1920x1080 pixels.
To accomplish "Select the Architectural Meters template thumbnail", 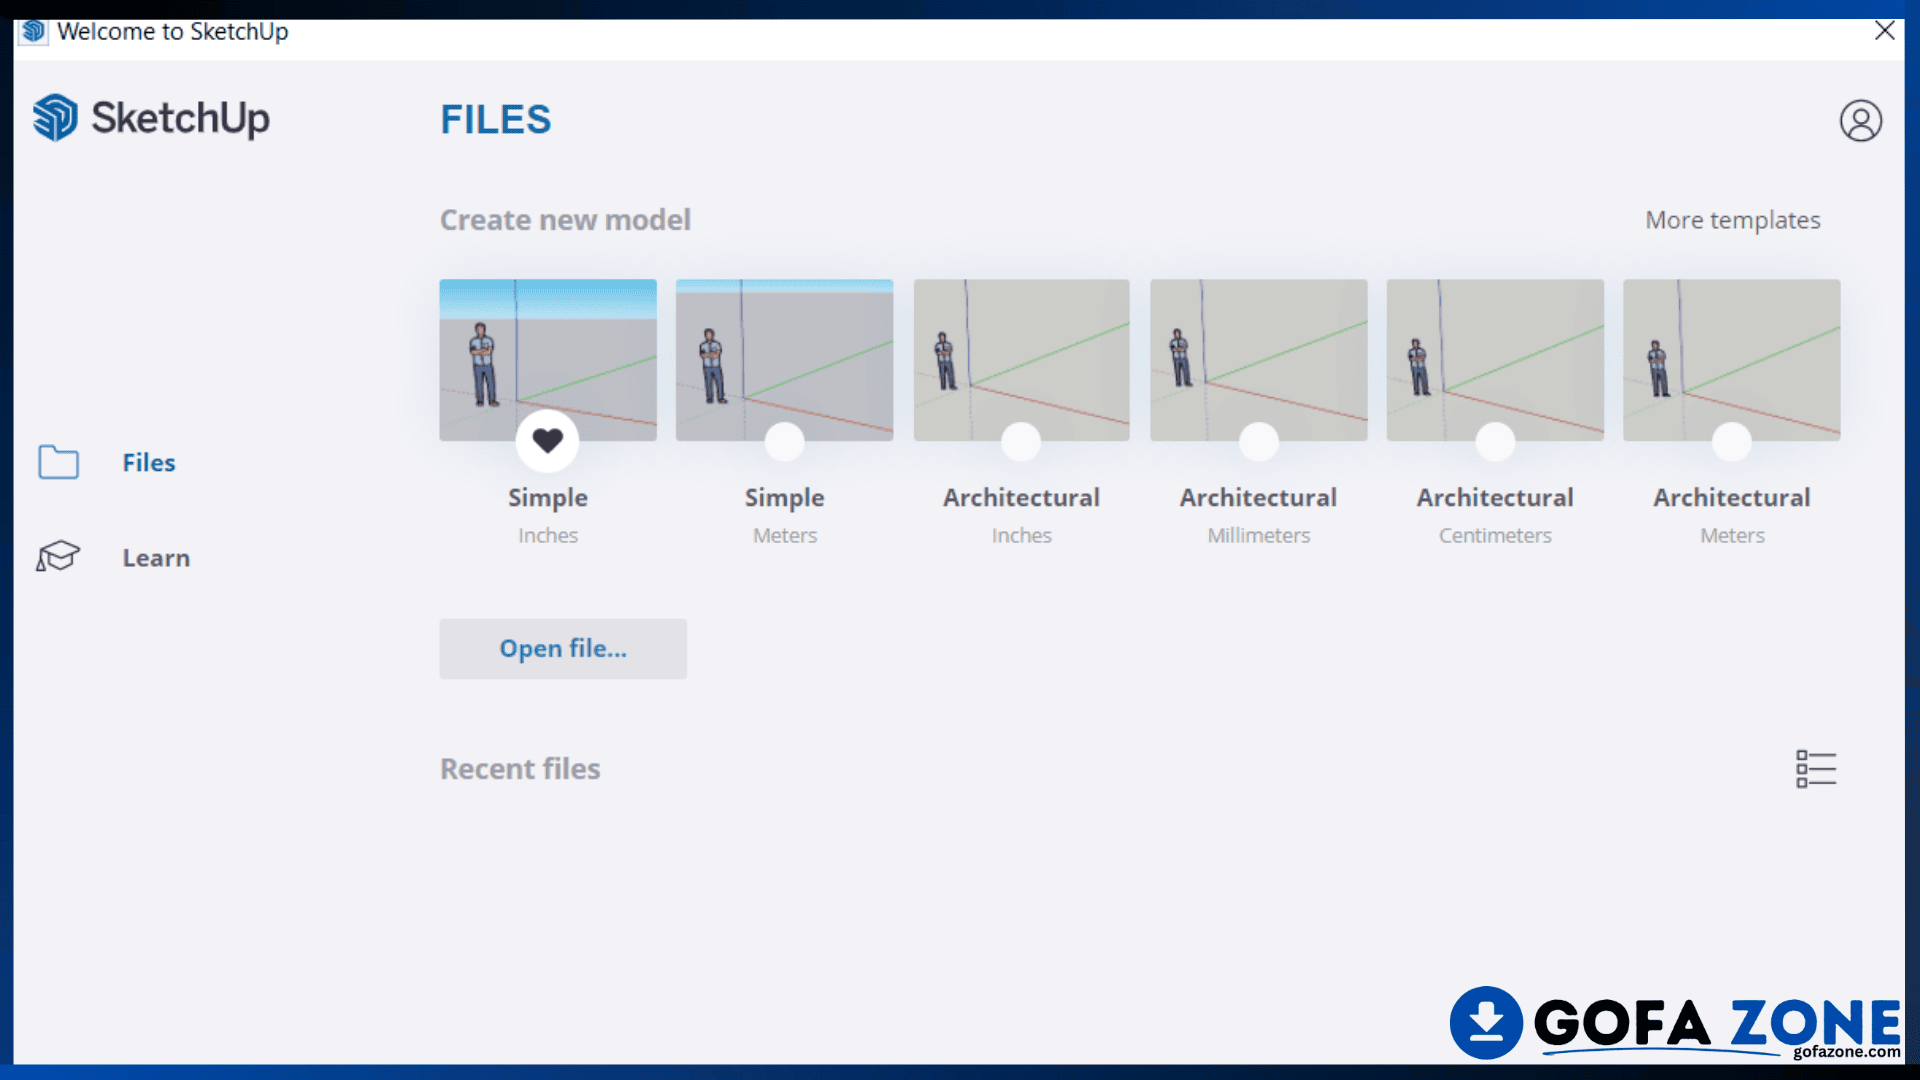I will [1731, 360].
